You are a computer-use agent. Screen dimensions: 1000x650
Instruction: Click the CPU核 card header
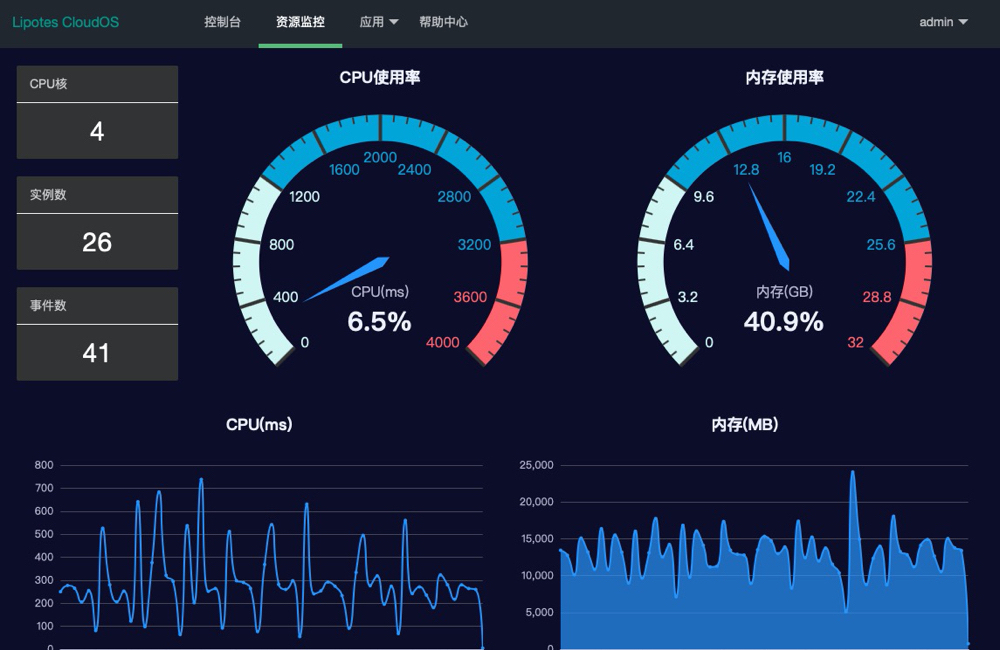point(98,84)
